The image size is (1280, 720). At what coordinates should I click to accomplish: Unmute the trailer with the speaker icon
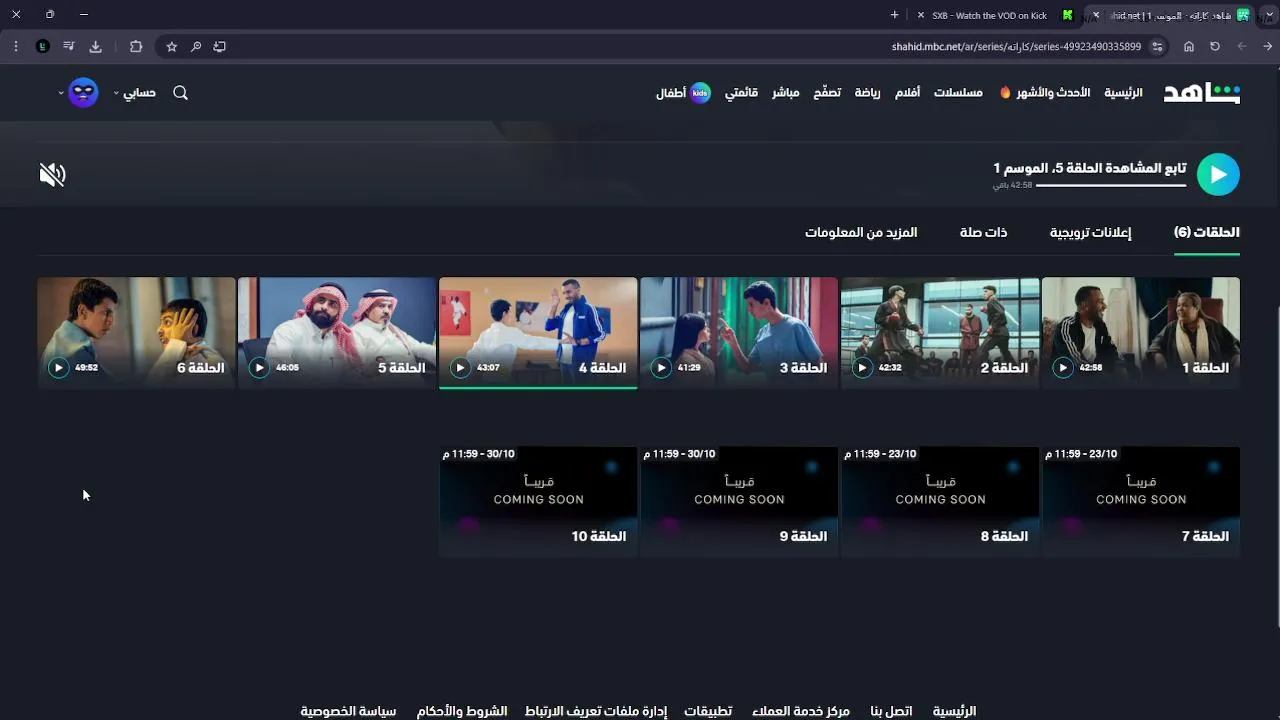[52, 175]
